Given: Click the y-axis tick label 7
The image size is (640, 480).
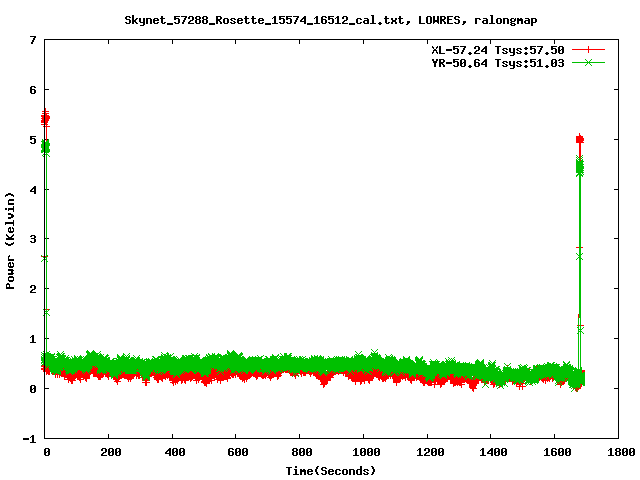Looking at the screenshot, I should (33, 40).
